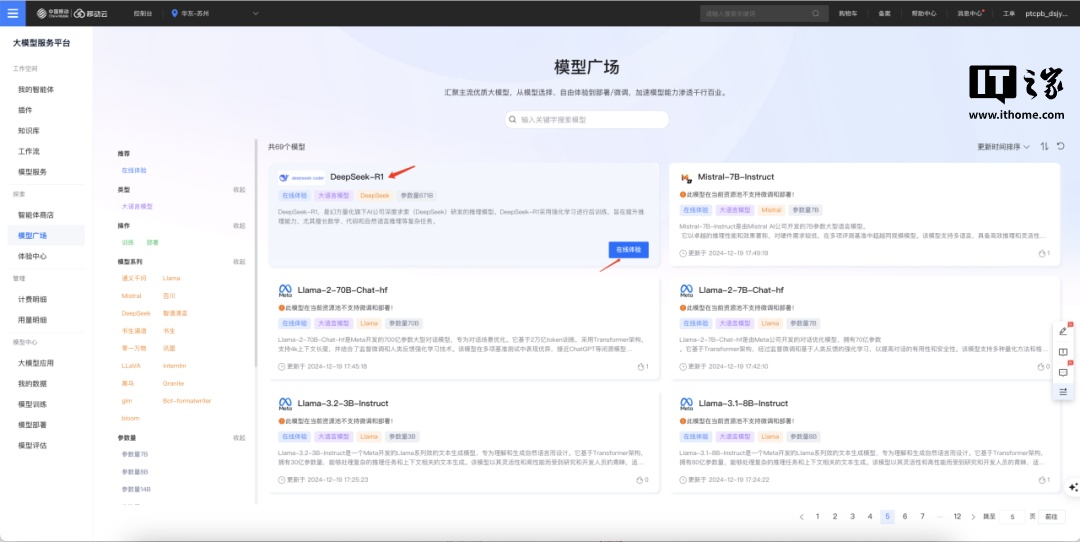Click Meta logo on Llama-2-7B-Chat-hf card
The height and width of the screenshot is (542, 1080).
point(687,290)
